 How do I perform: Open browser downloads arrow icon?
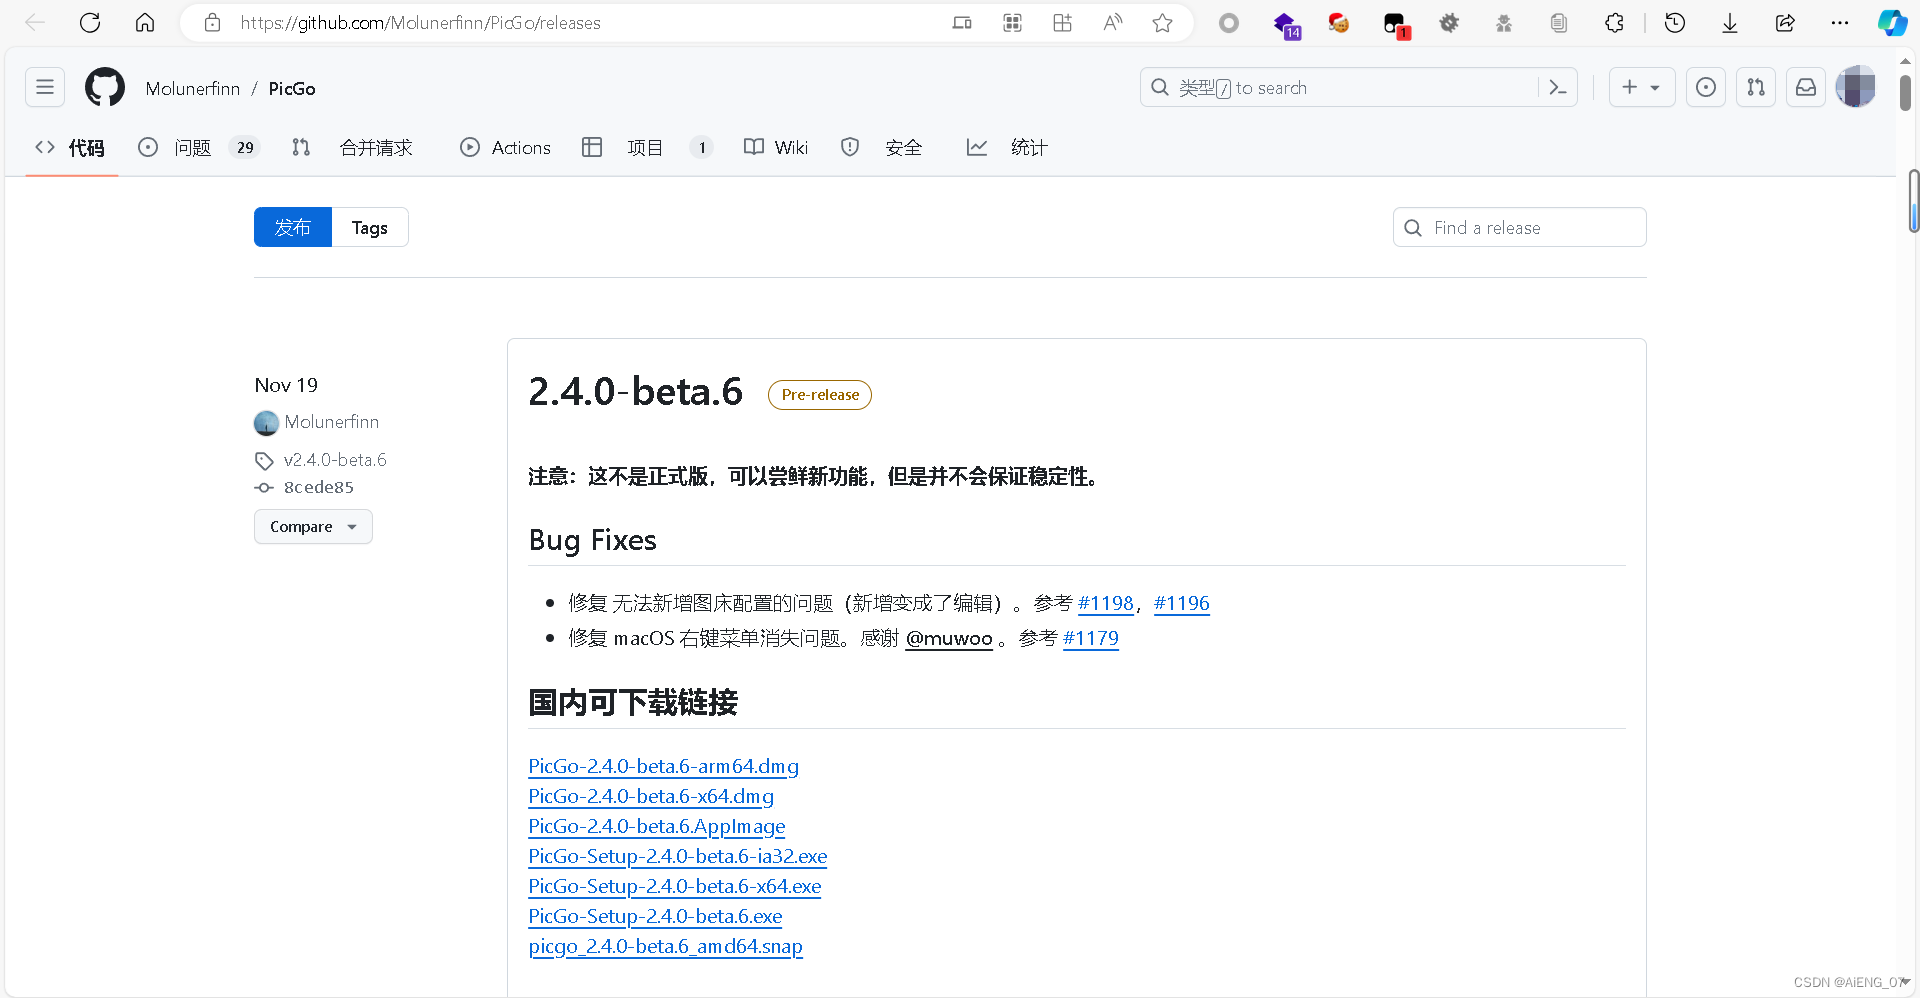click(1730, 23)
